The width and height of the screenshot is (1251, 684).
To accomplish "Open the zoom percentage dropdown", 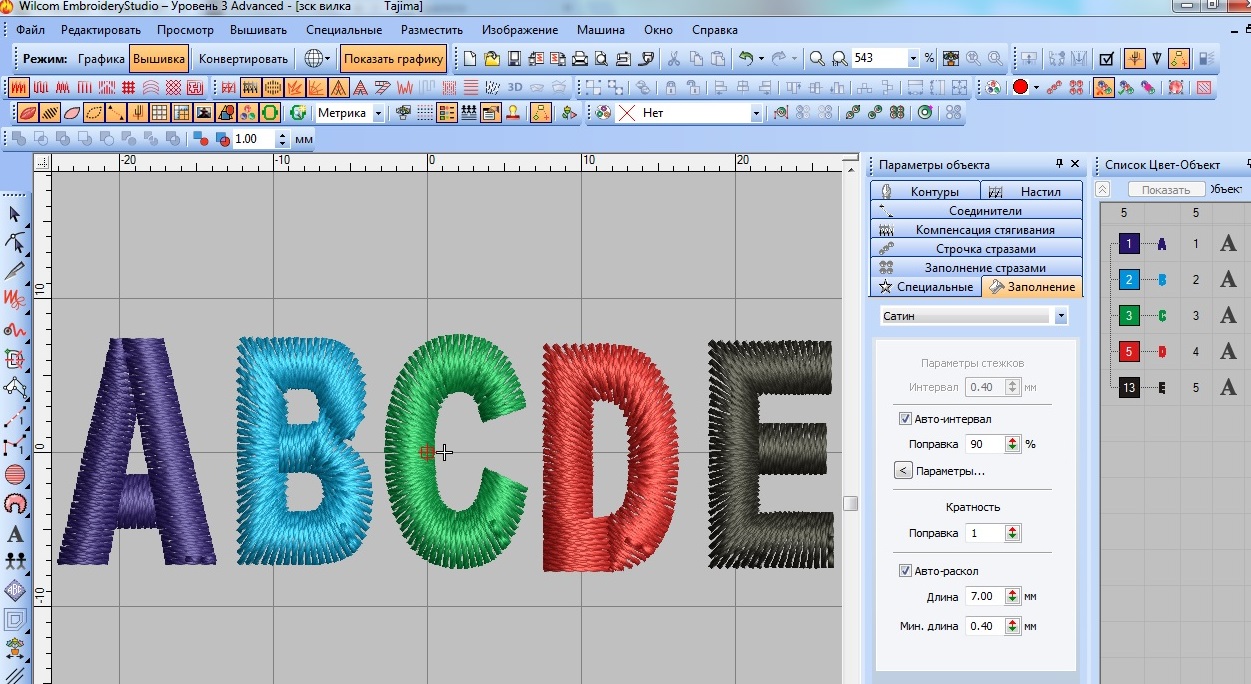I will tap(913, 59).
